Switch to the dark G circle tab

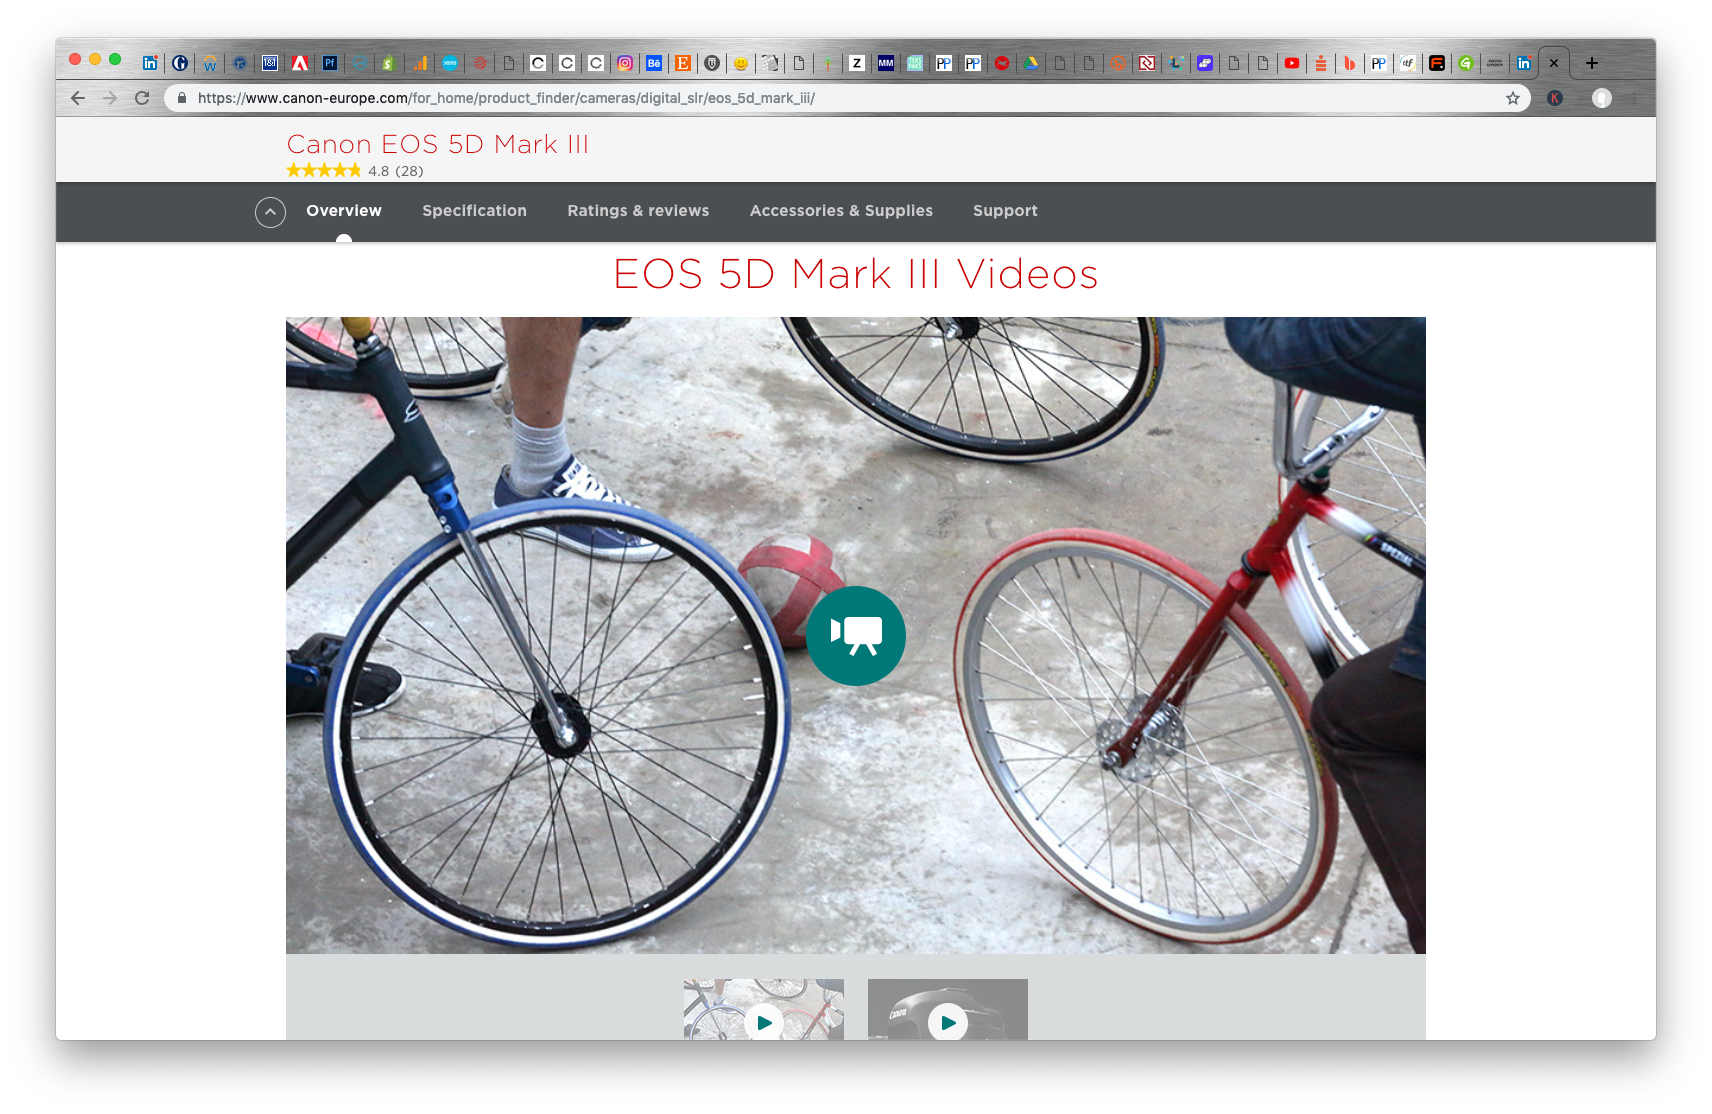click(x=180, y=63)
